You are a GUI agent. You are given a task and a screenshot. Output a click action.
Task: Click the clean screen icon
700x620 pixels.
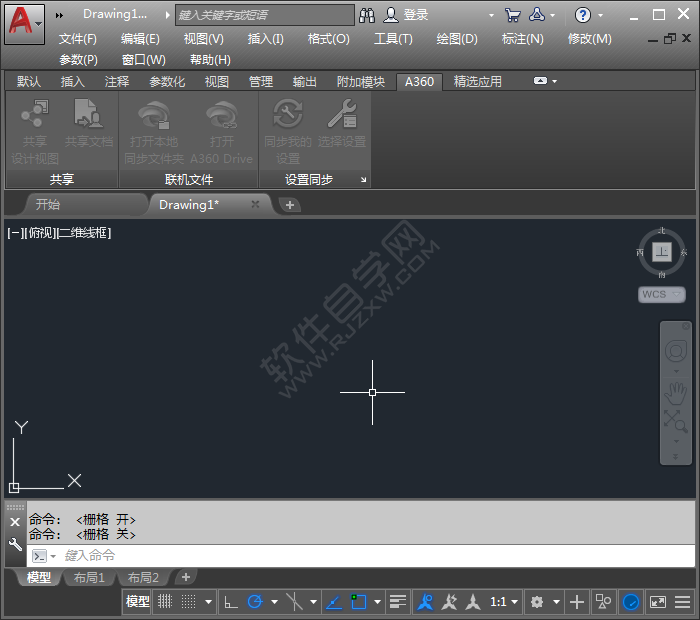[658, 602]
